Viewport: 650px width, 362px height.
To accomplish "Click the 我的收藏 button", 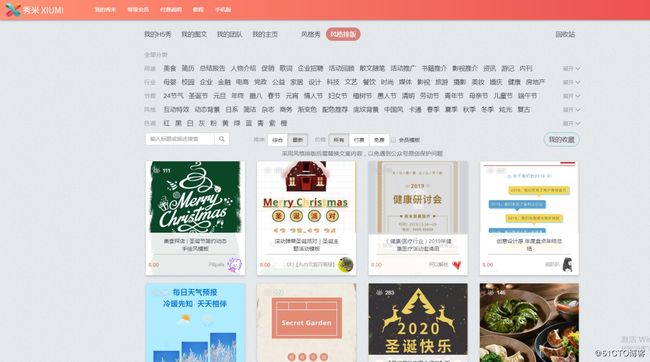I will pyautogui.click(x=562, y=140).
